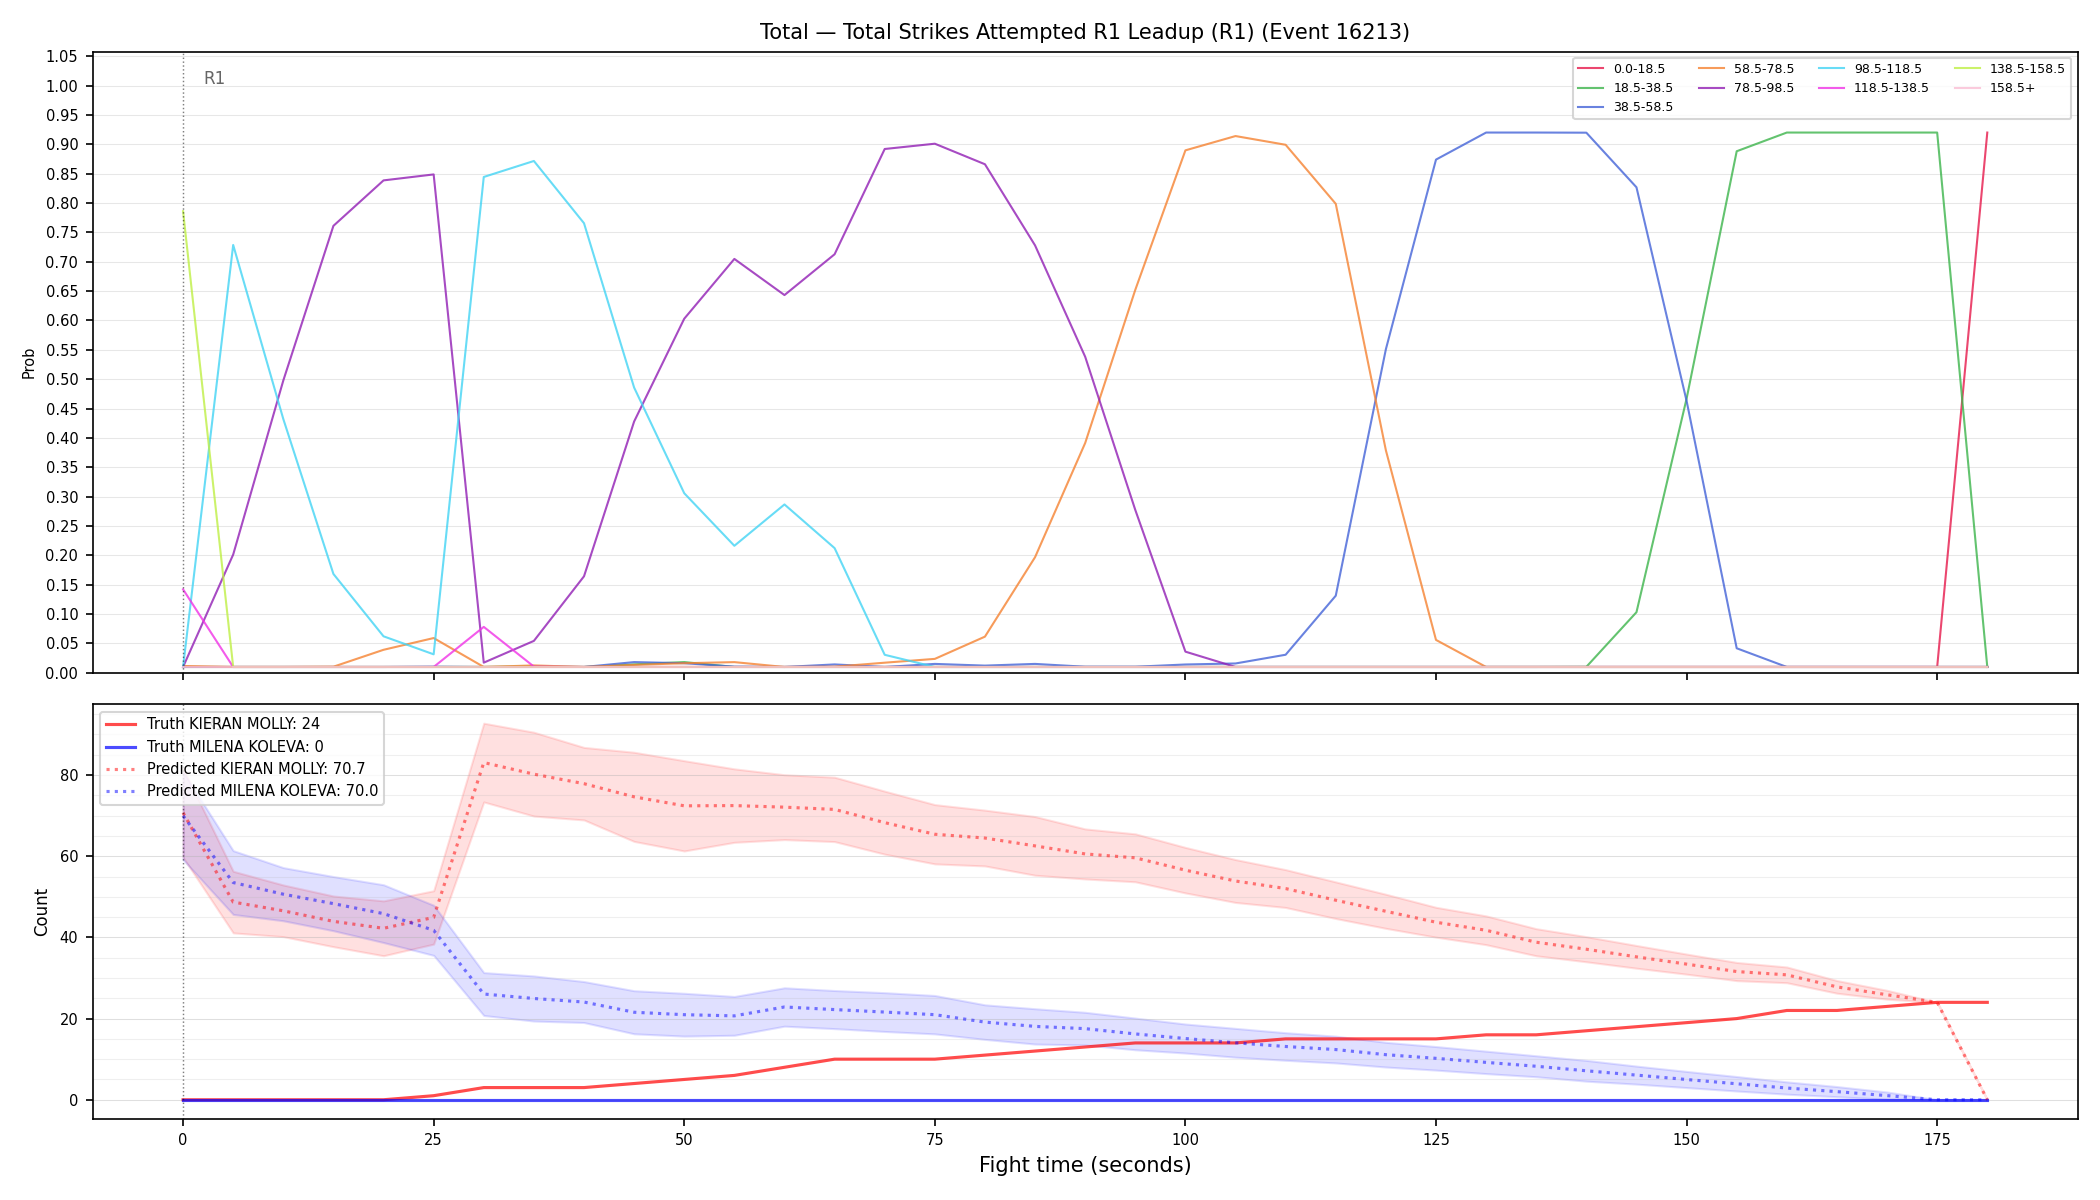Click the '125' fight time tick label
This screenshot has width=2100, height=1200.
(x=1436, y=1139)
